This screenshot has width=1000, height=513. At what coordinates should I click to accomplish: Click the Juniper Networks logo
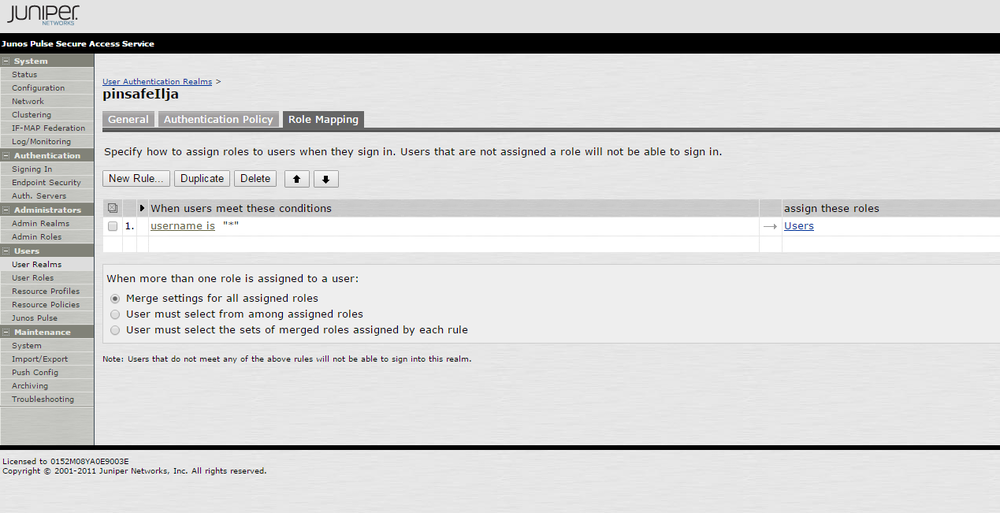pyautogui.click(x=43, y=15)
